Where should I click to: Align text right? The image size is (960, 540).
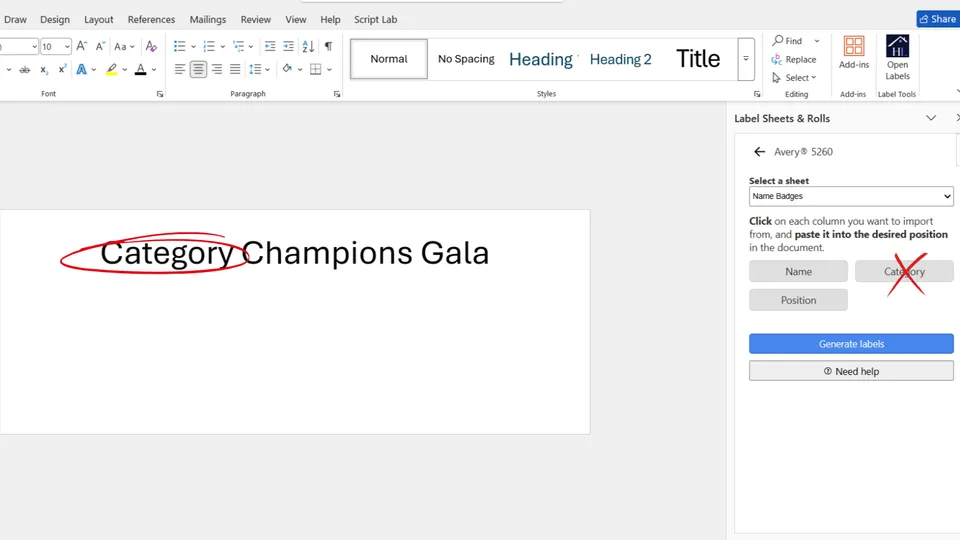point(217,69)
